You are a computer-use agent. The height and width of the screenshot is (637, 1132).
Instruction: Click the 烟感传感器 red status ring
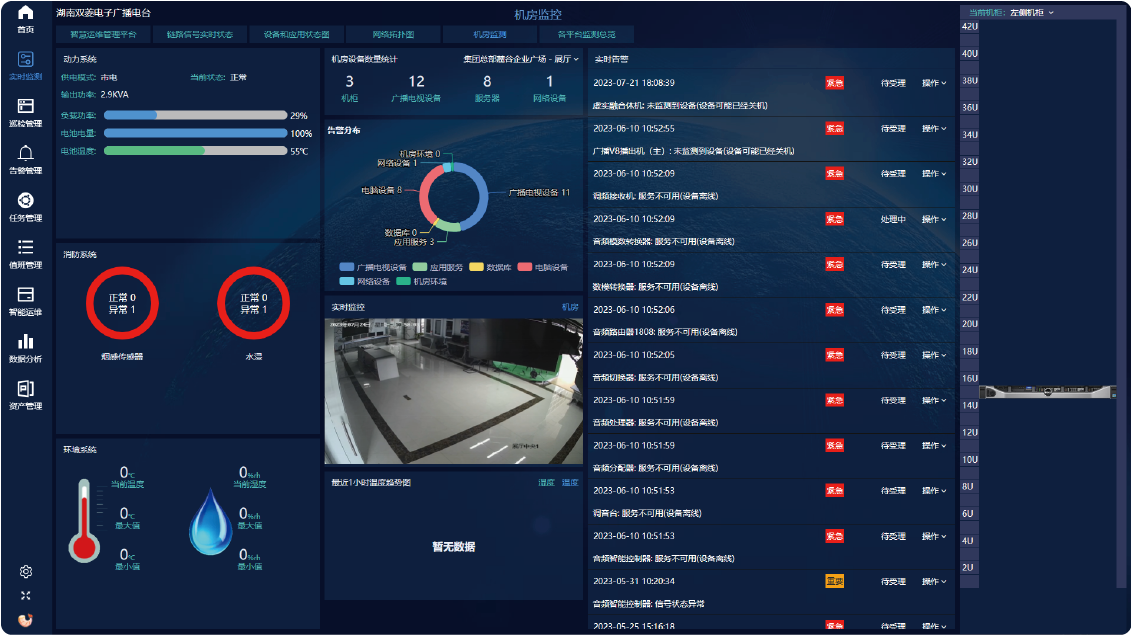(122, 303)
